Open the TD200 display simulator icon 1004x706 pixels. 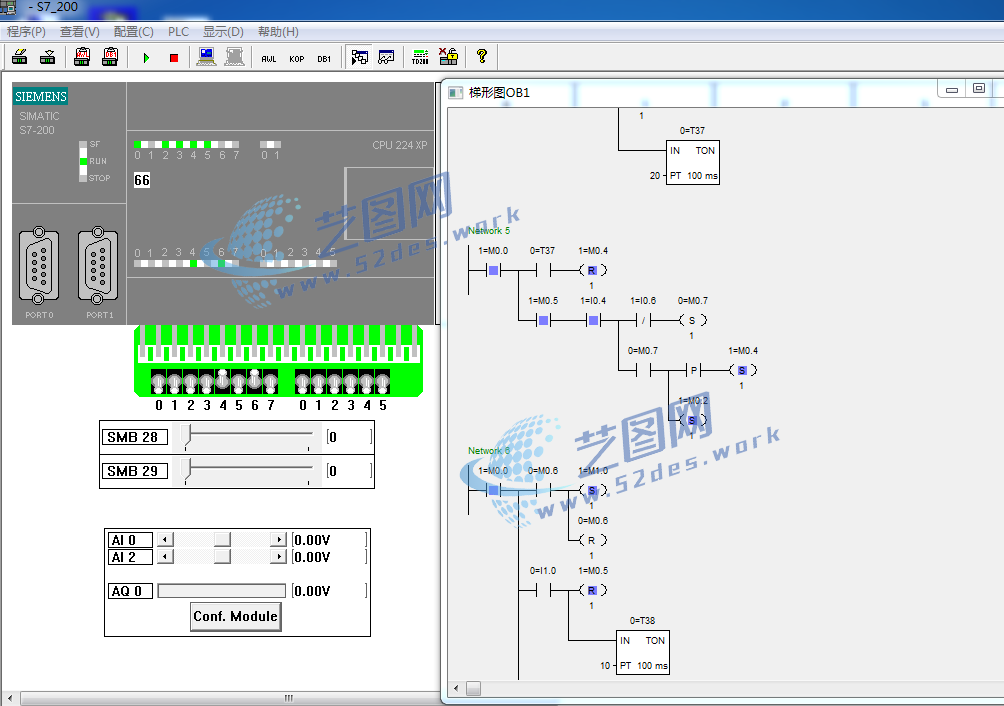click(x=420, y=58)
